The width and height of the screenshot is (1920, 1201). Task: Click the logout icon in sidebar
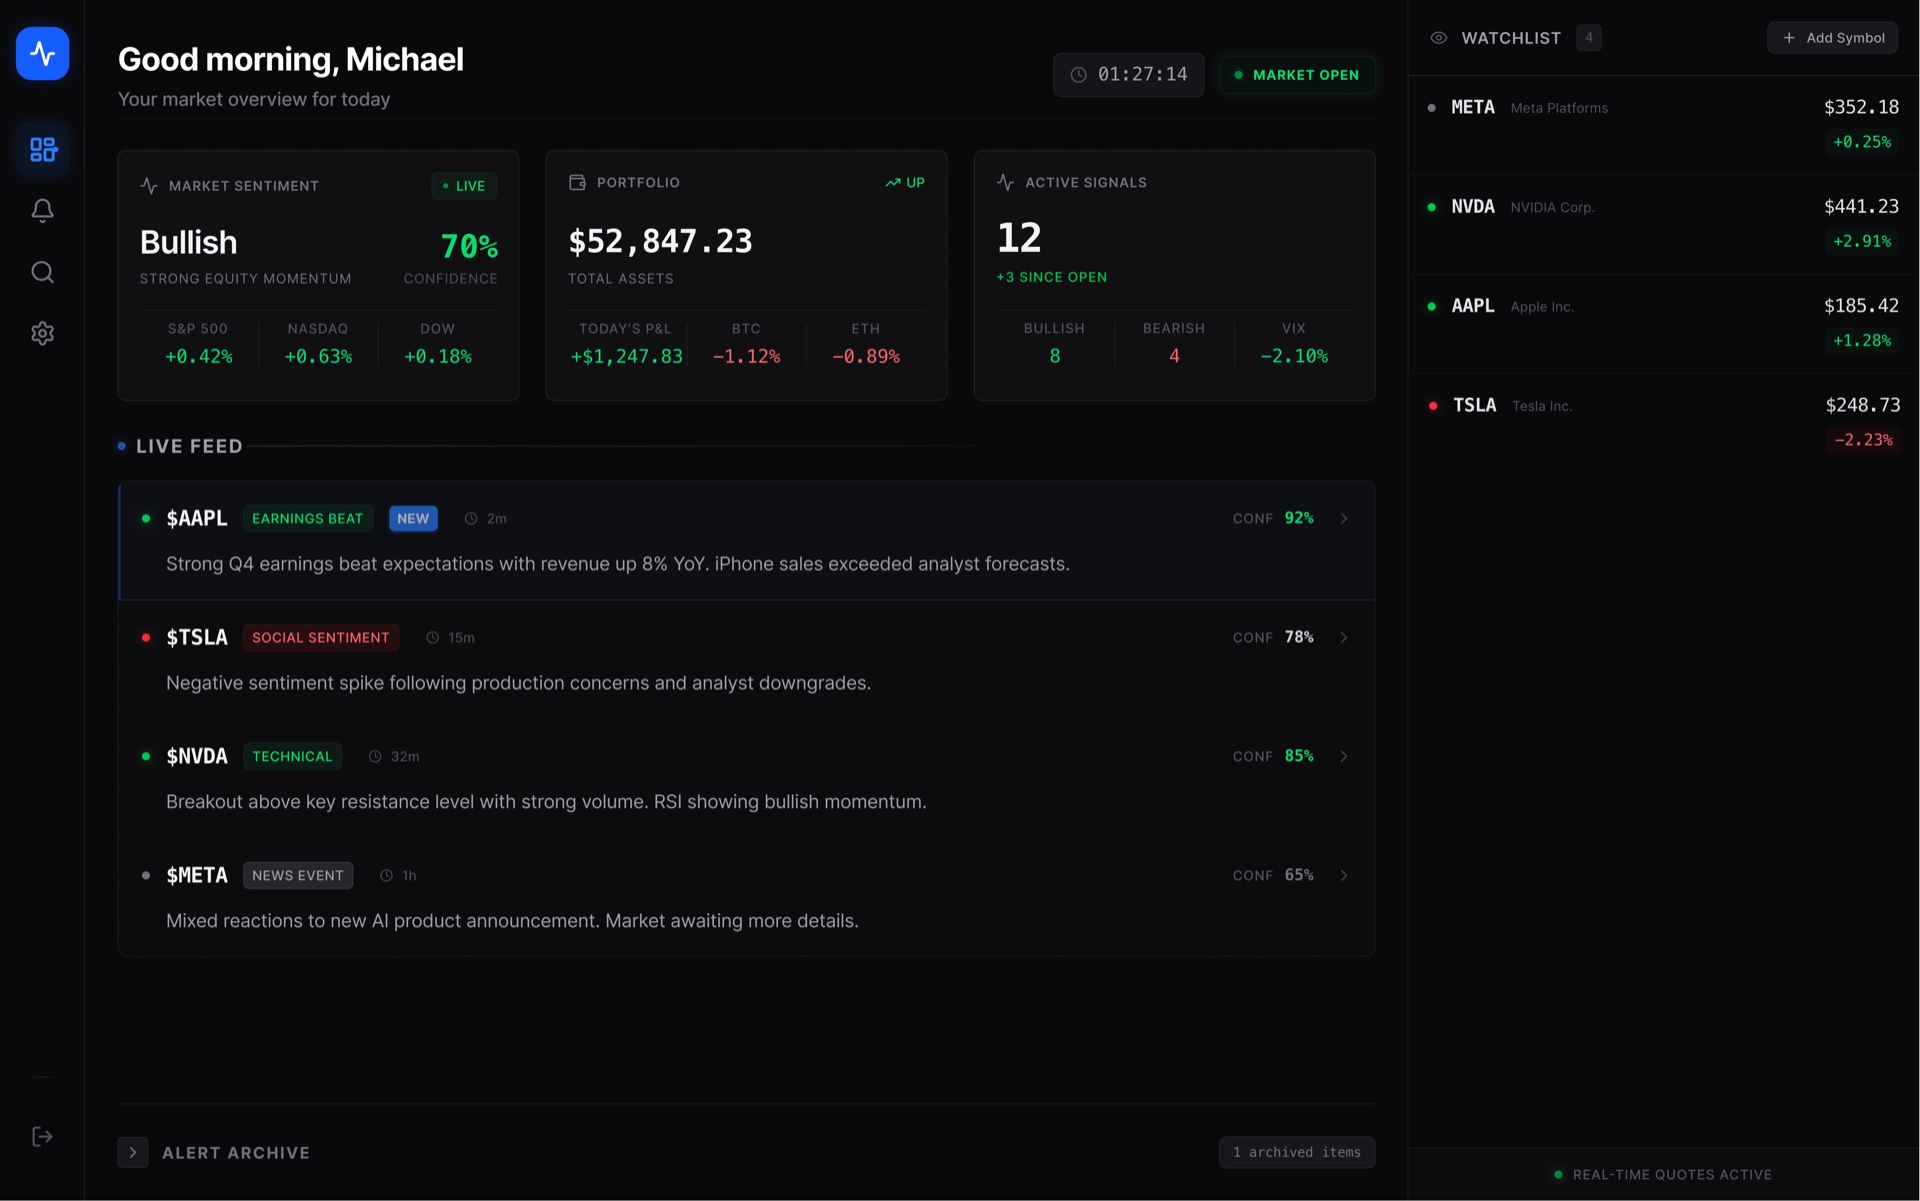tap(42, 1137)
